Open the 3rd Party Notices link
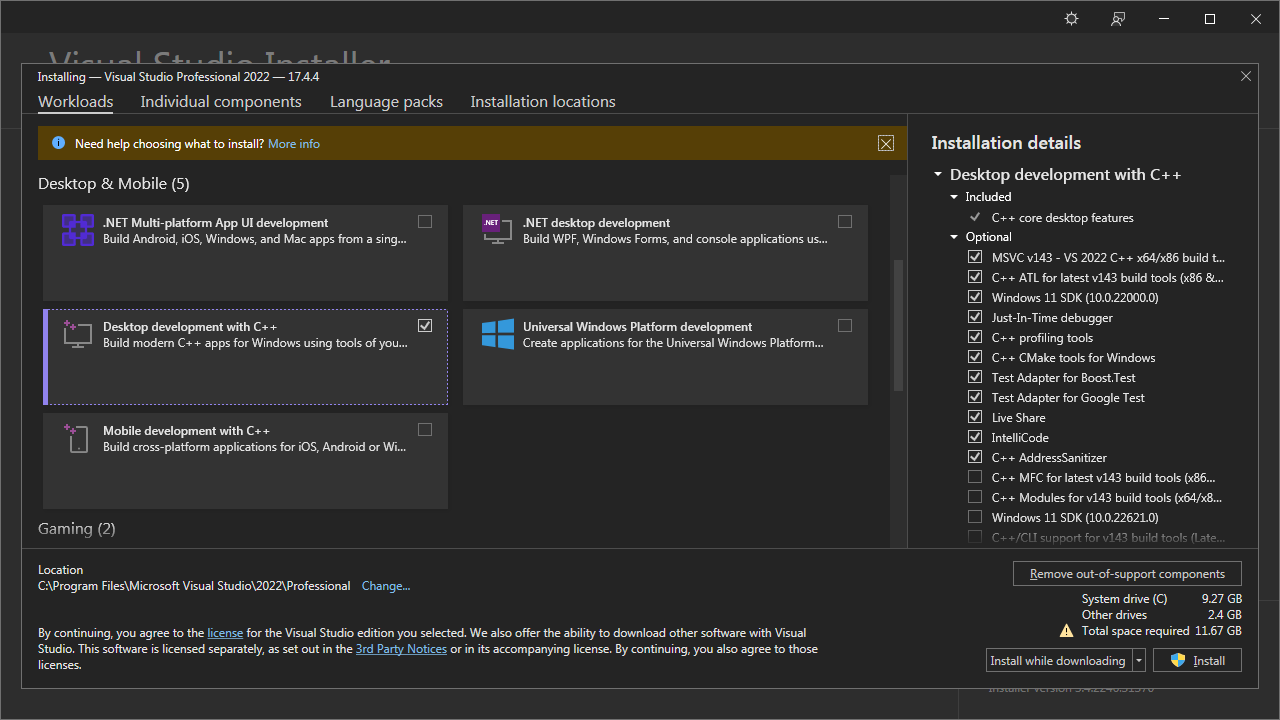This screenshot has height=720, width=1280. [401, 649]
